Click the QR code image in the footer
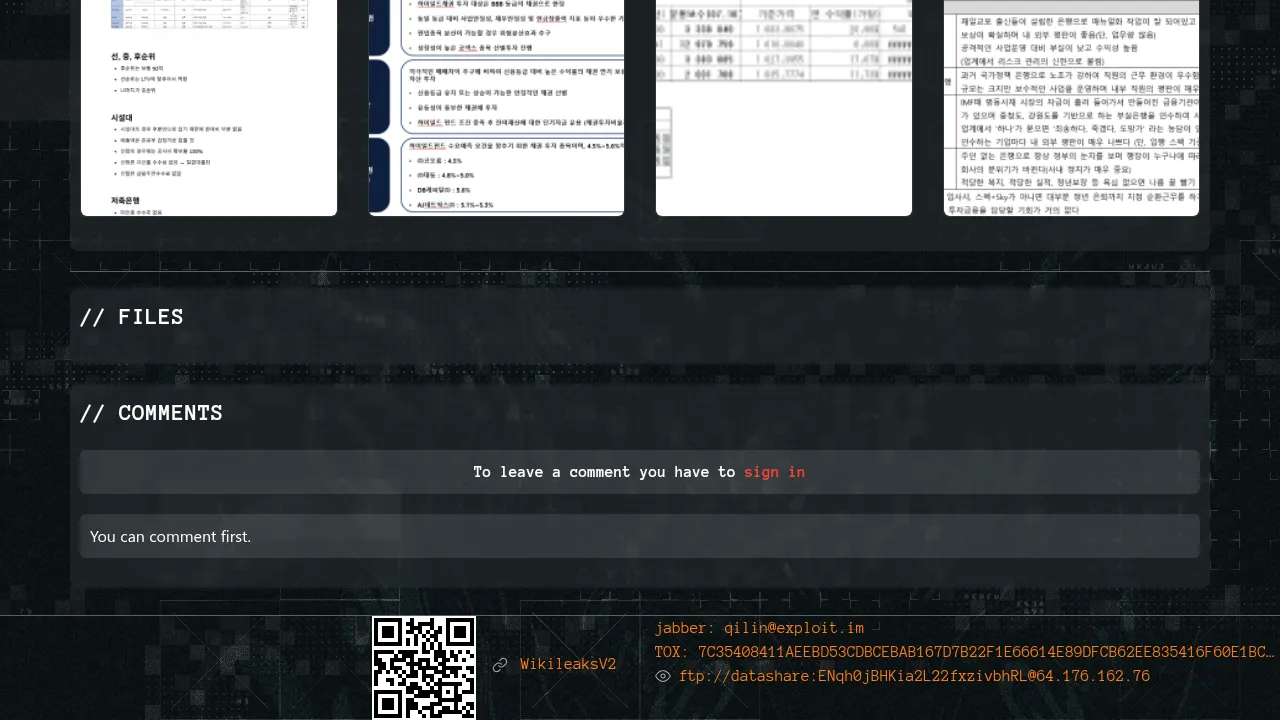 424,667
